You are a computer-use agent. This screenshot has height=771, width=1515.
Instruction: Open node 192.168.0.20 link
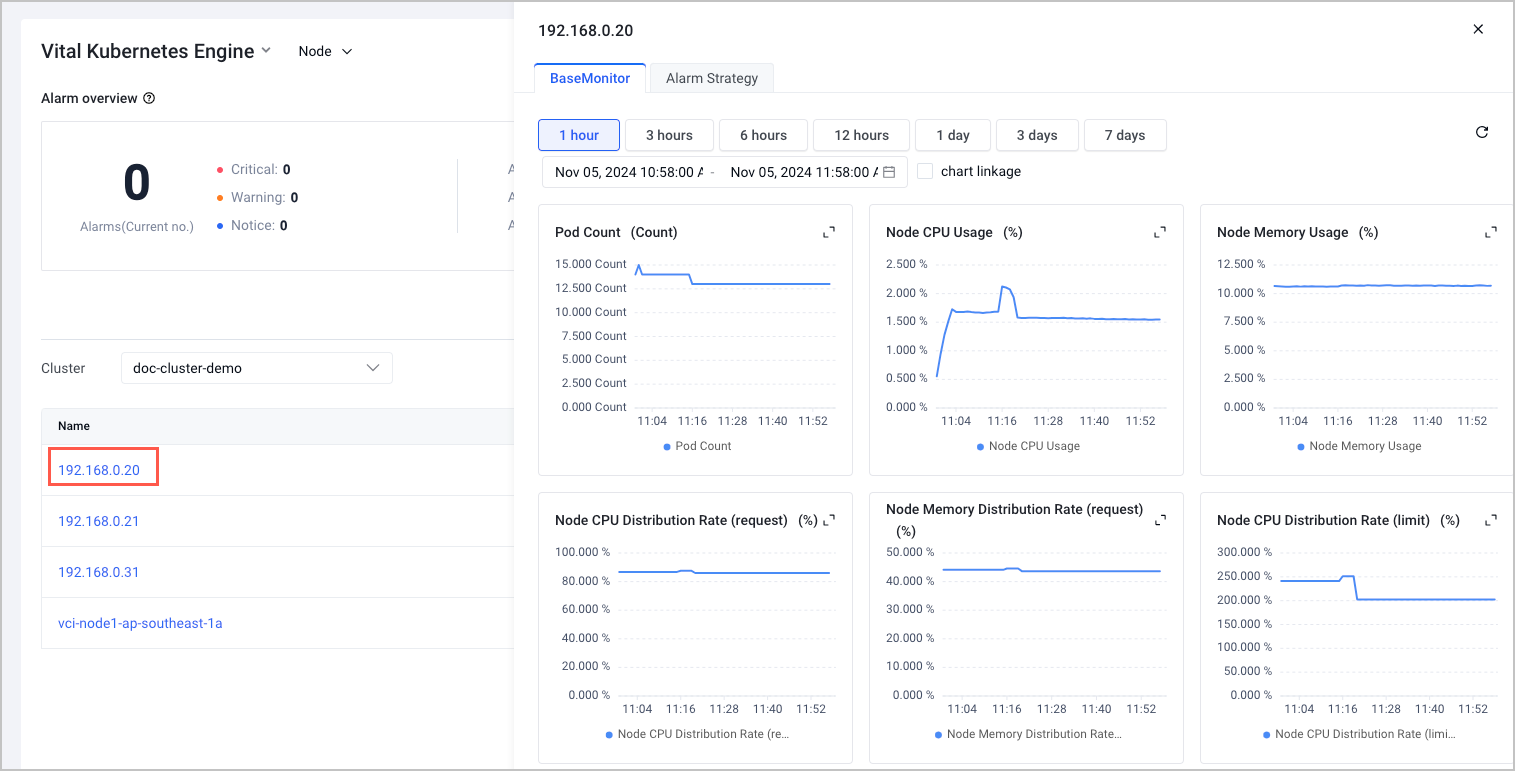click(99, 470)
